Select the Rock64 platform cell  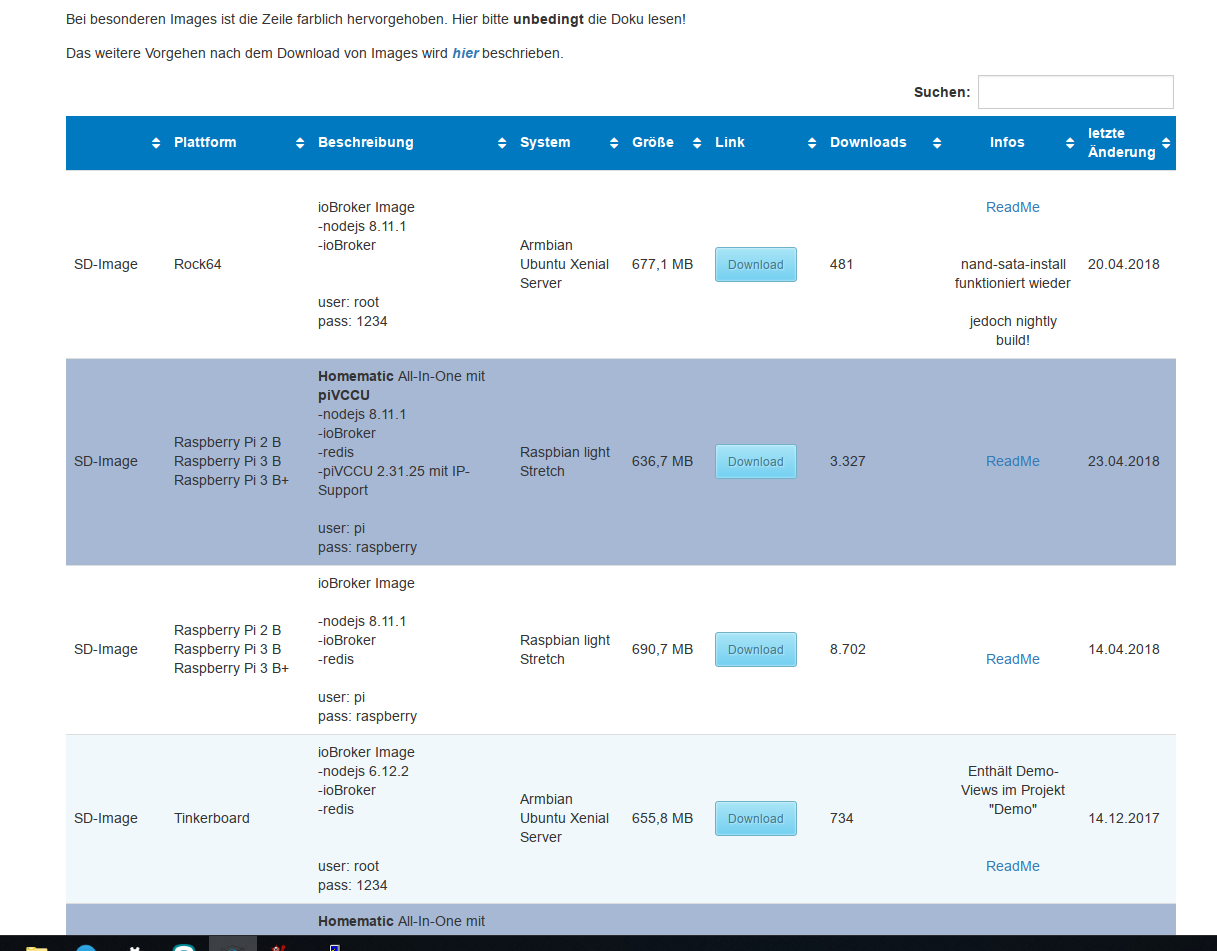coord(198,264)
